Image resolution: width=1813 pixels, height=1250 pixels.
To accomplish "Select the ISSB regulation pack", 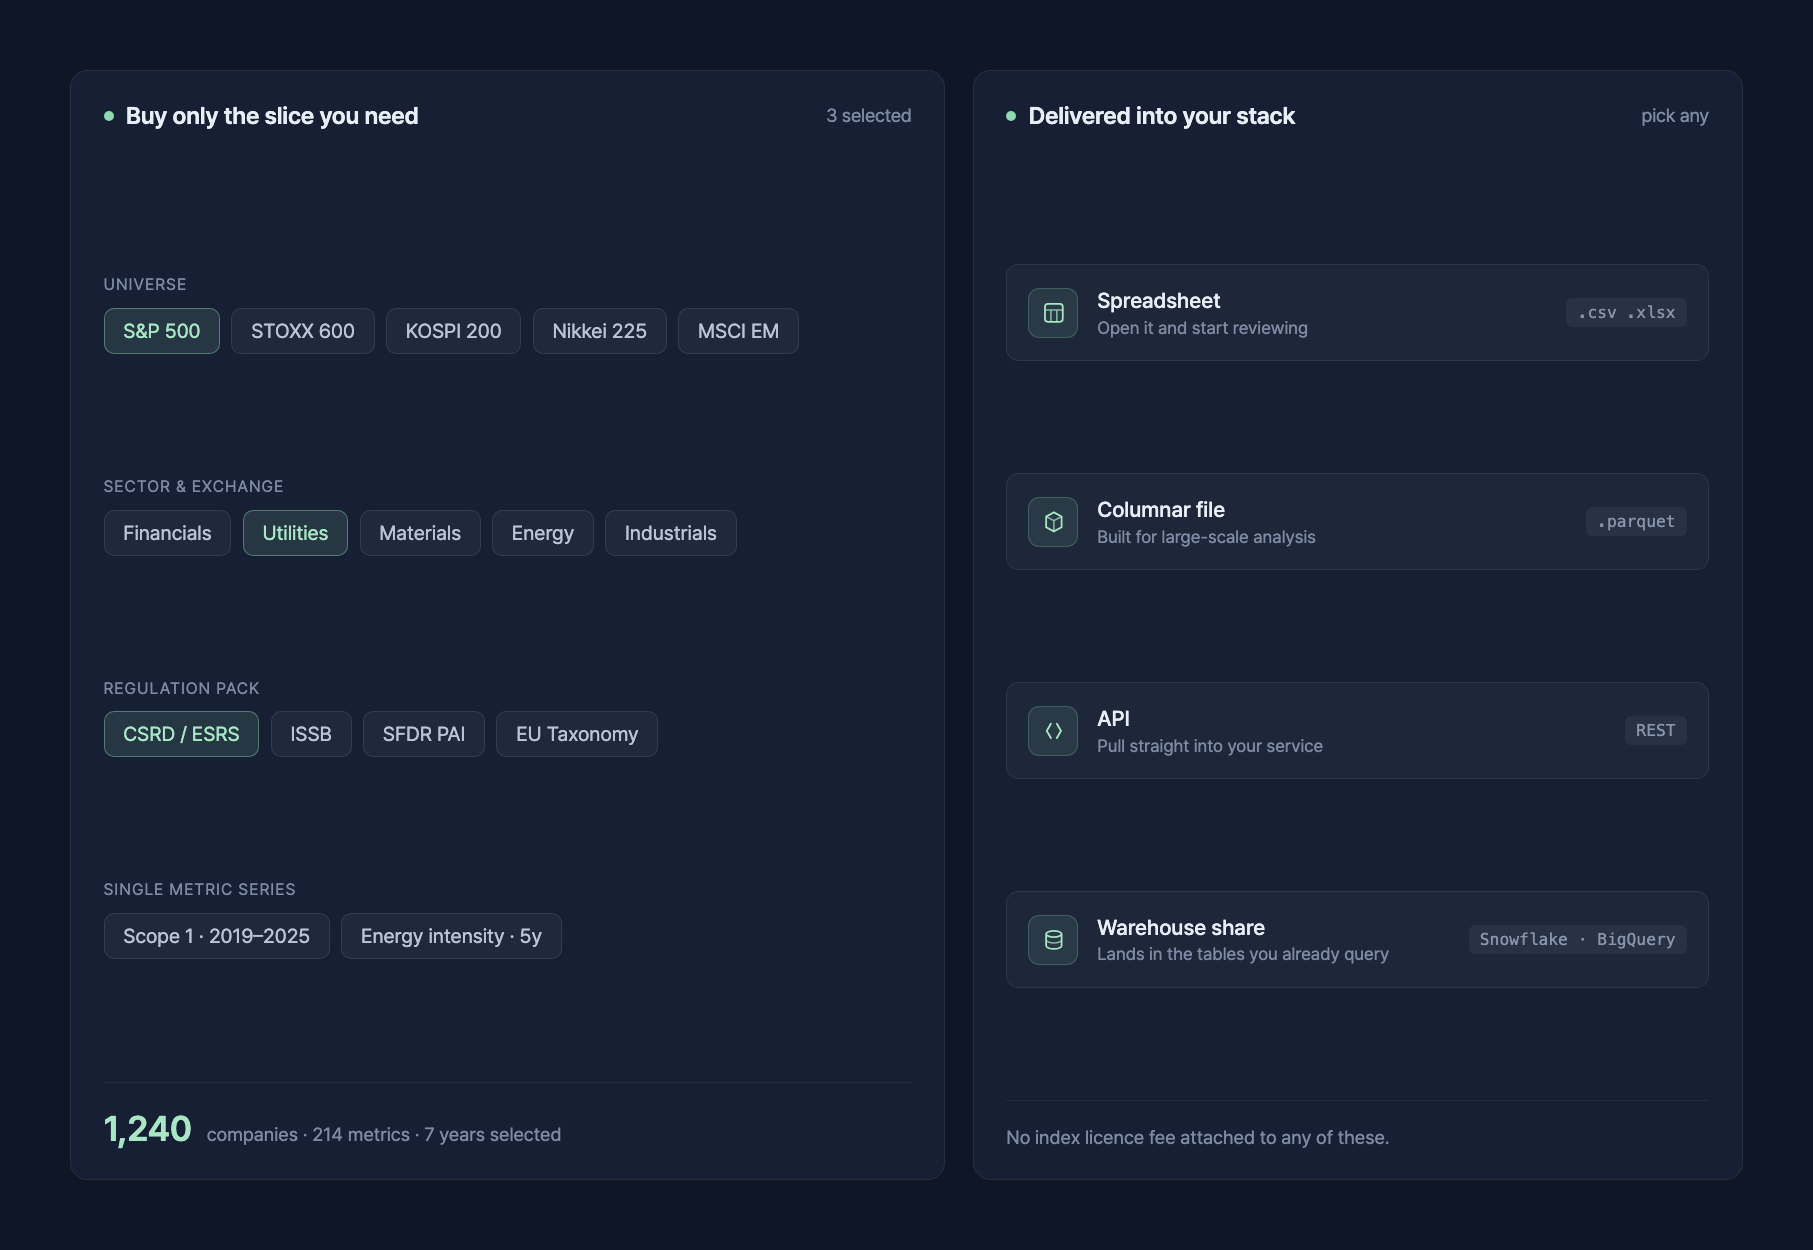I will click(x=311, y=734).
